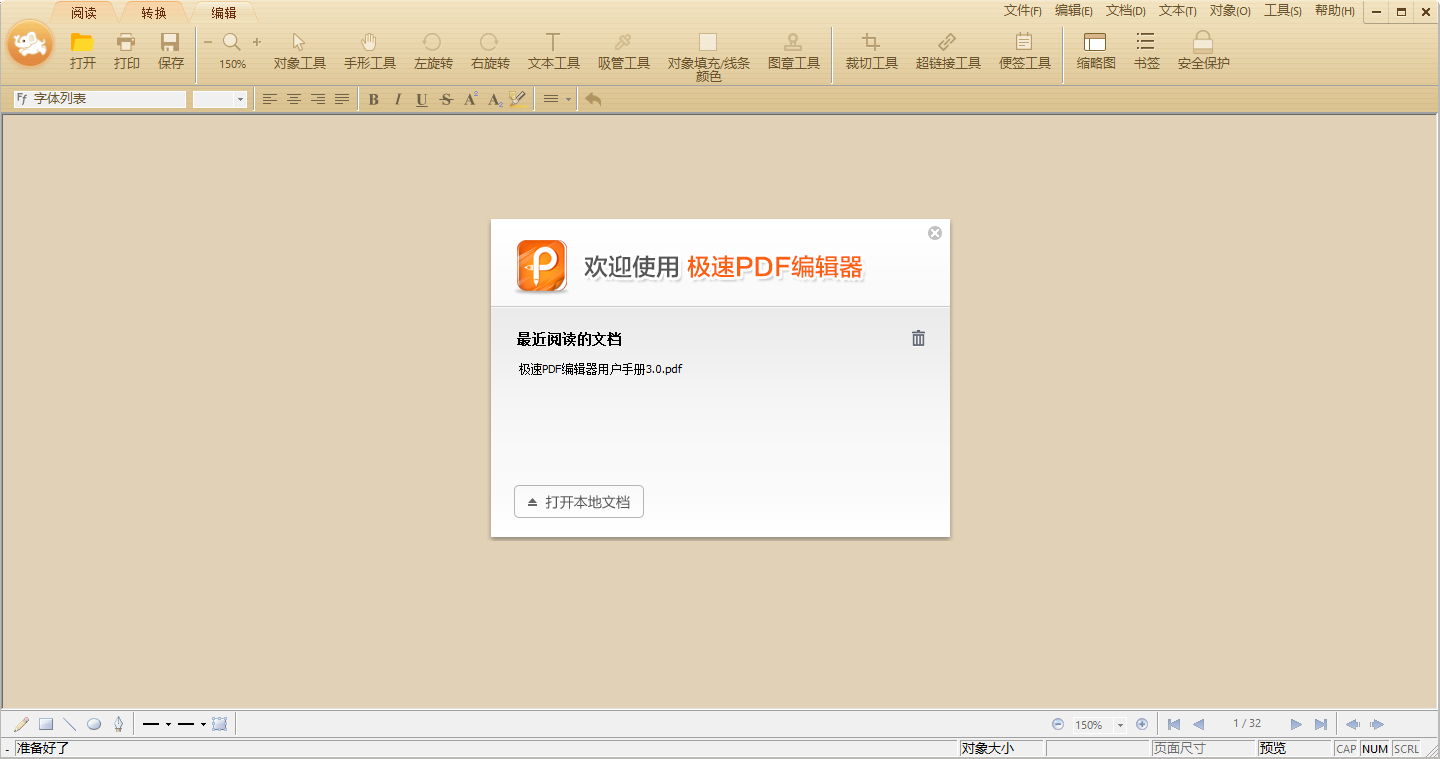Select the pen tool in bottom toolbar

click(118, 723)
